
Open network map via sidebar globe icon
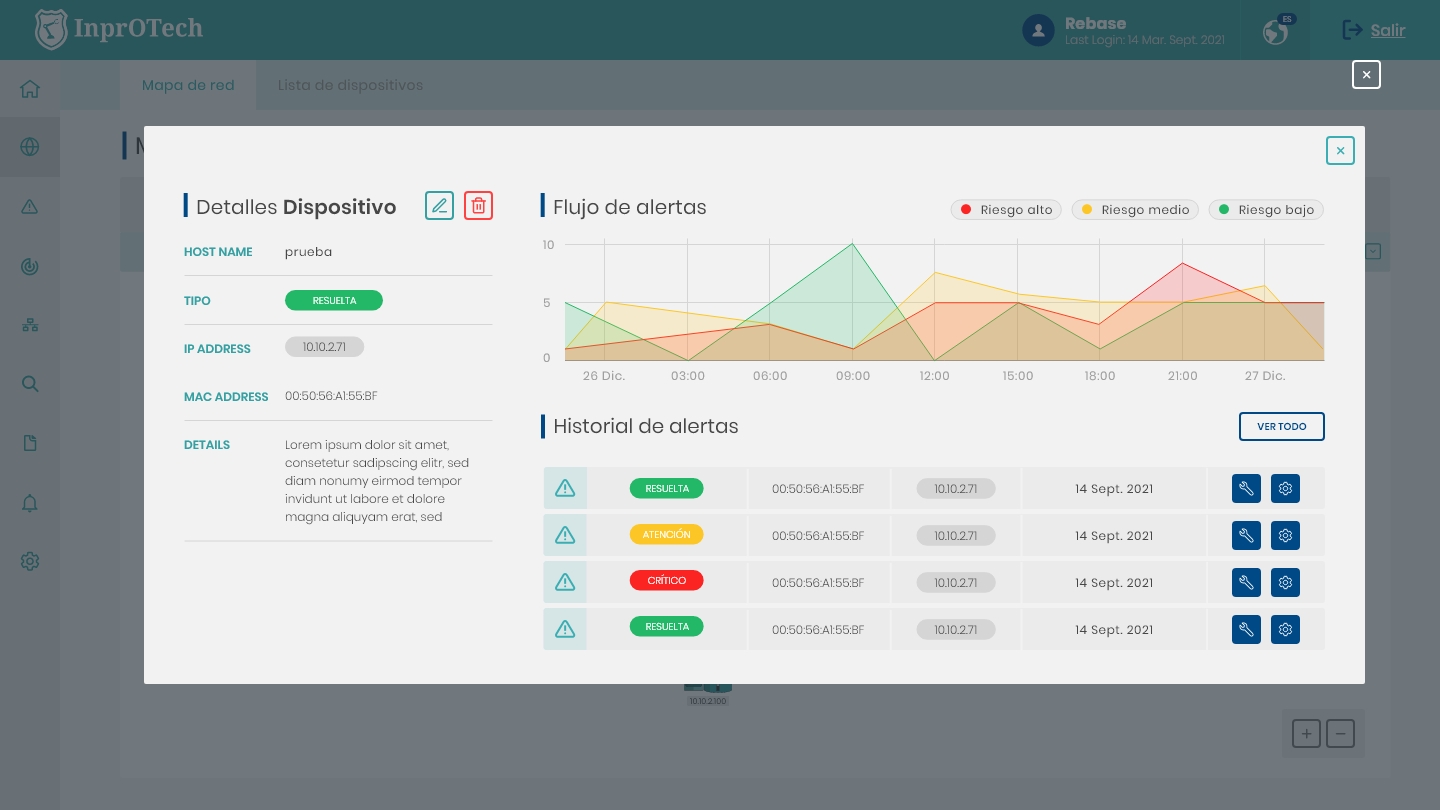tap(30, 147)
